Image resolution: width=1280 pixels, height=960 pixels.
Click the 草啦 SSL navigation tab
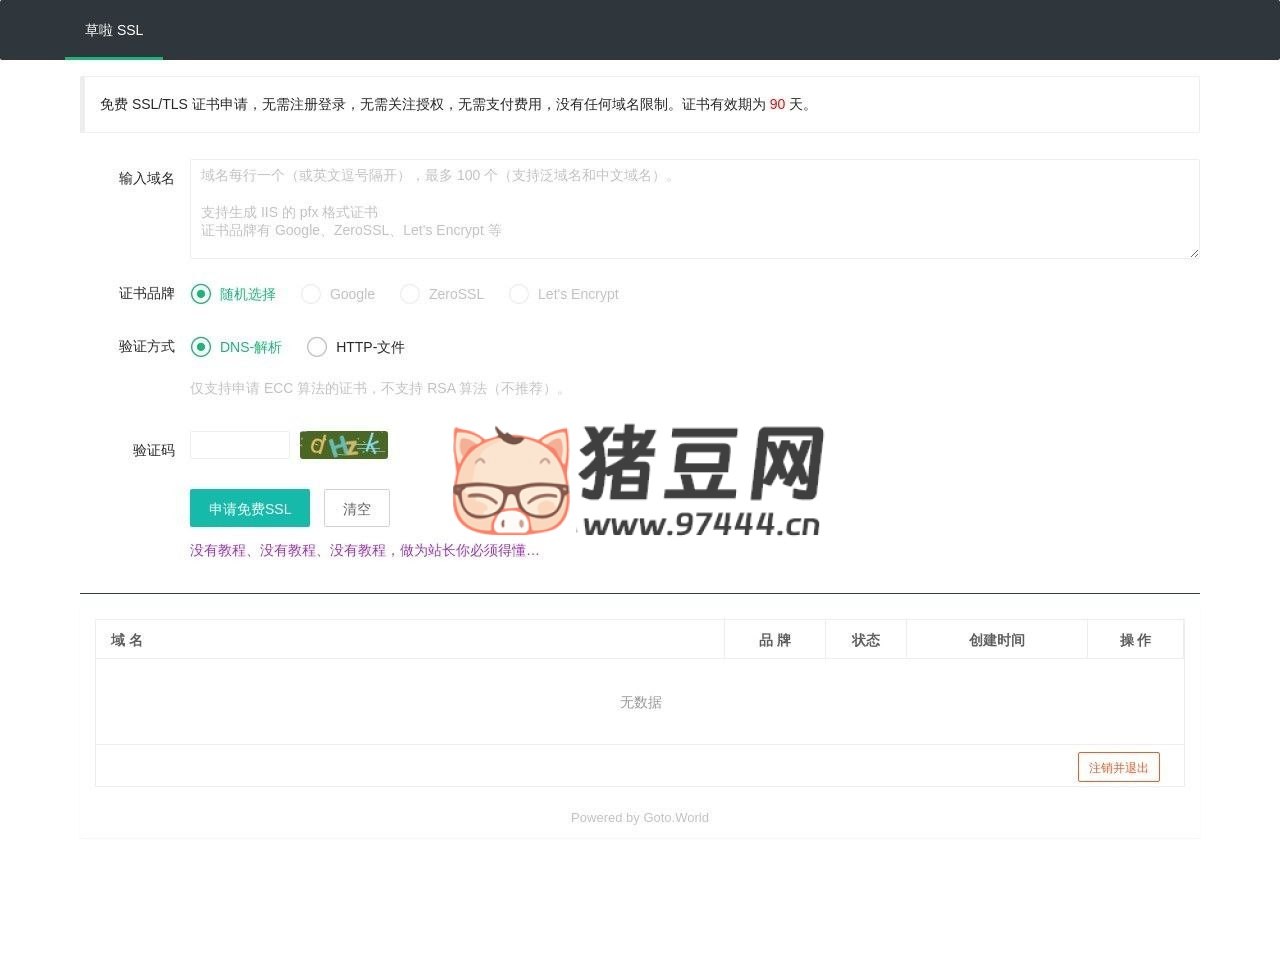point(114,30)
